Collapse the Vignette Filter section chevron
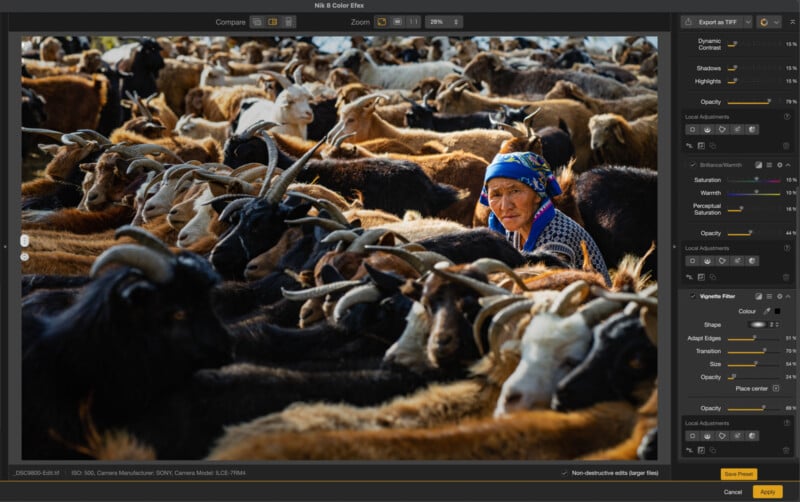The width and height of the screenshot is (800, 502). pos(788,296)
